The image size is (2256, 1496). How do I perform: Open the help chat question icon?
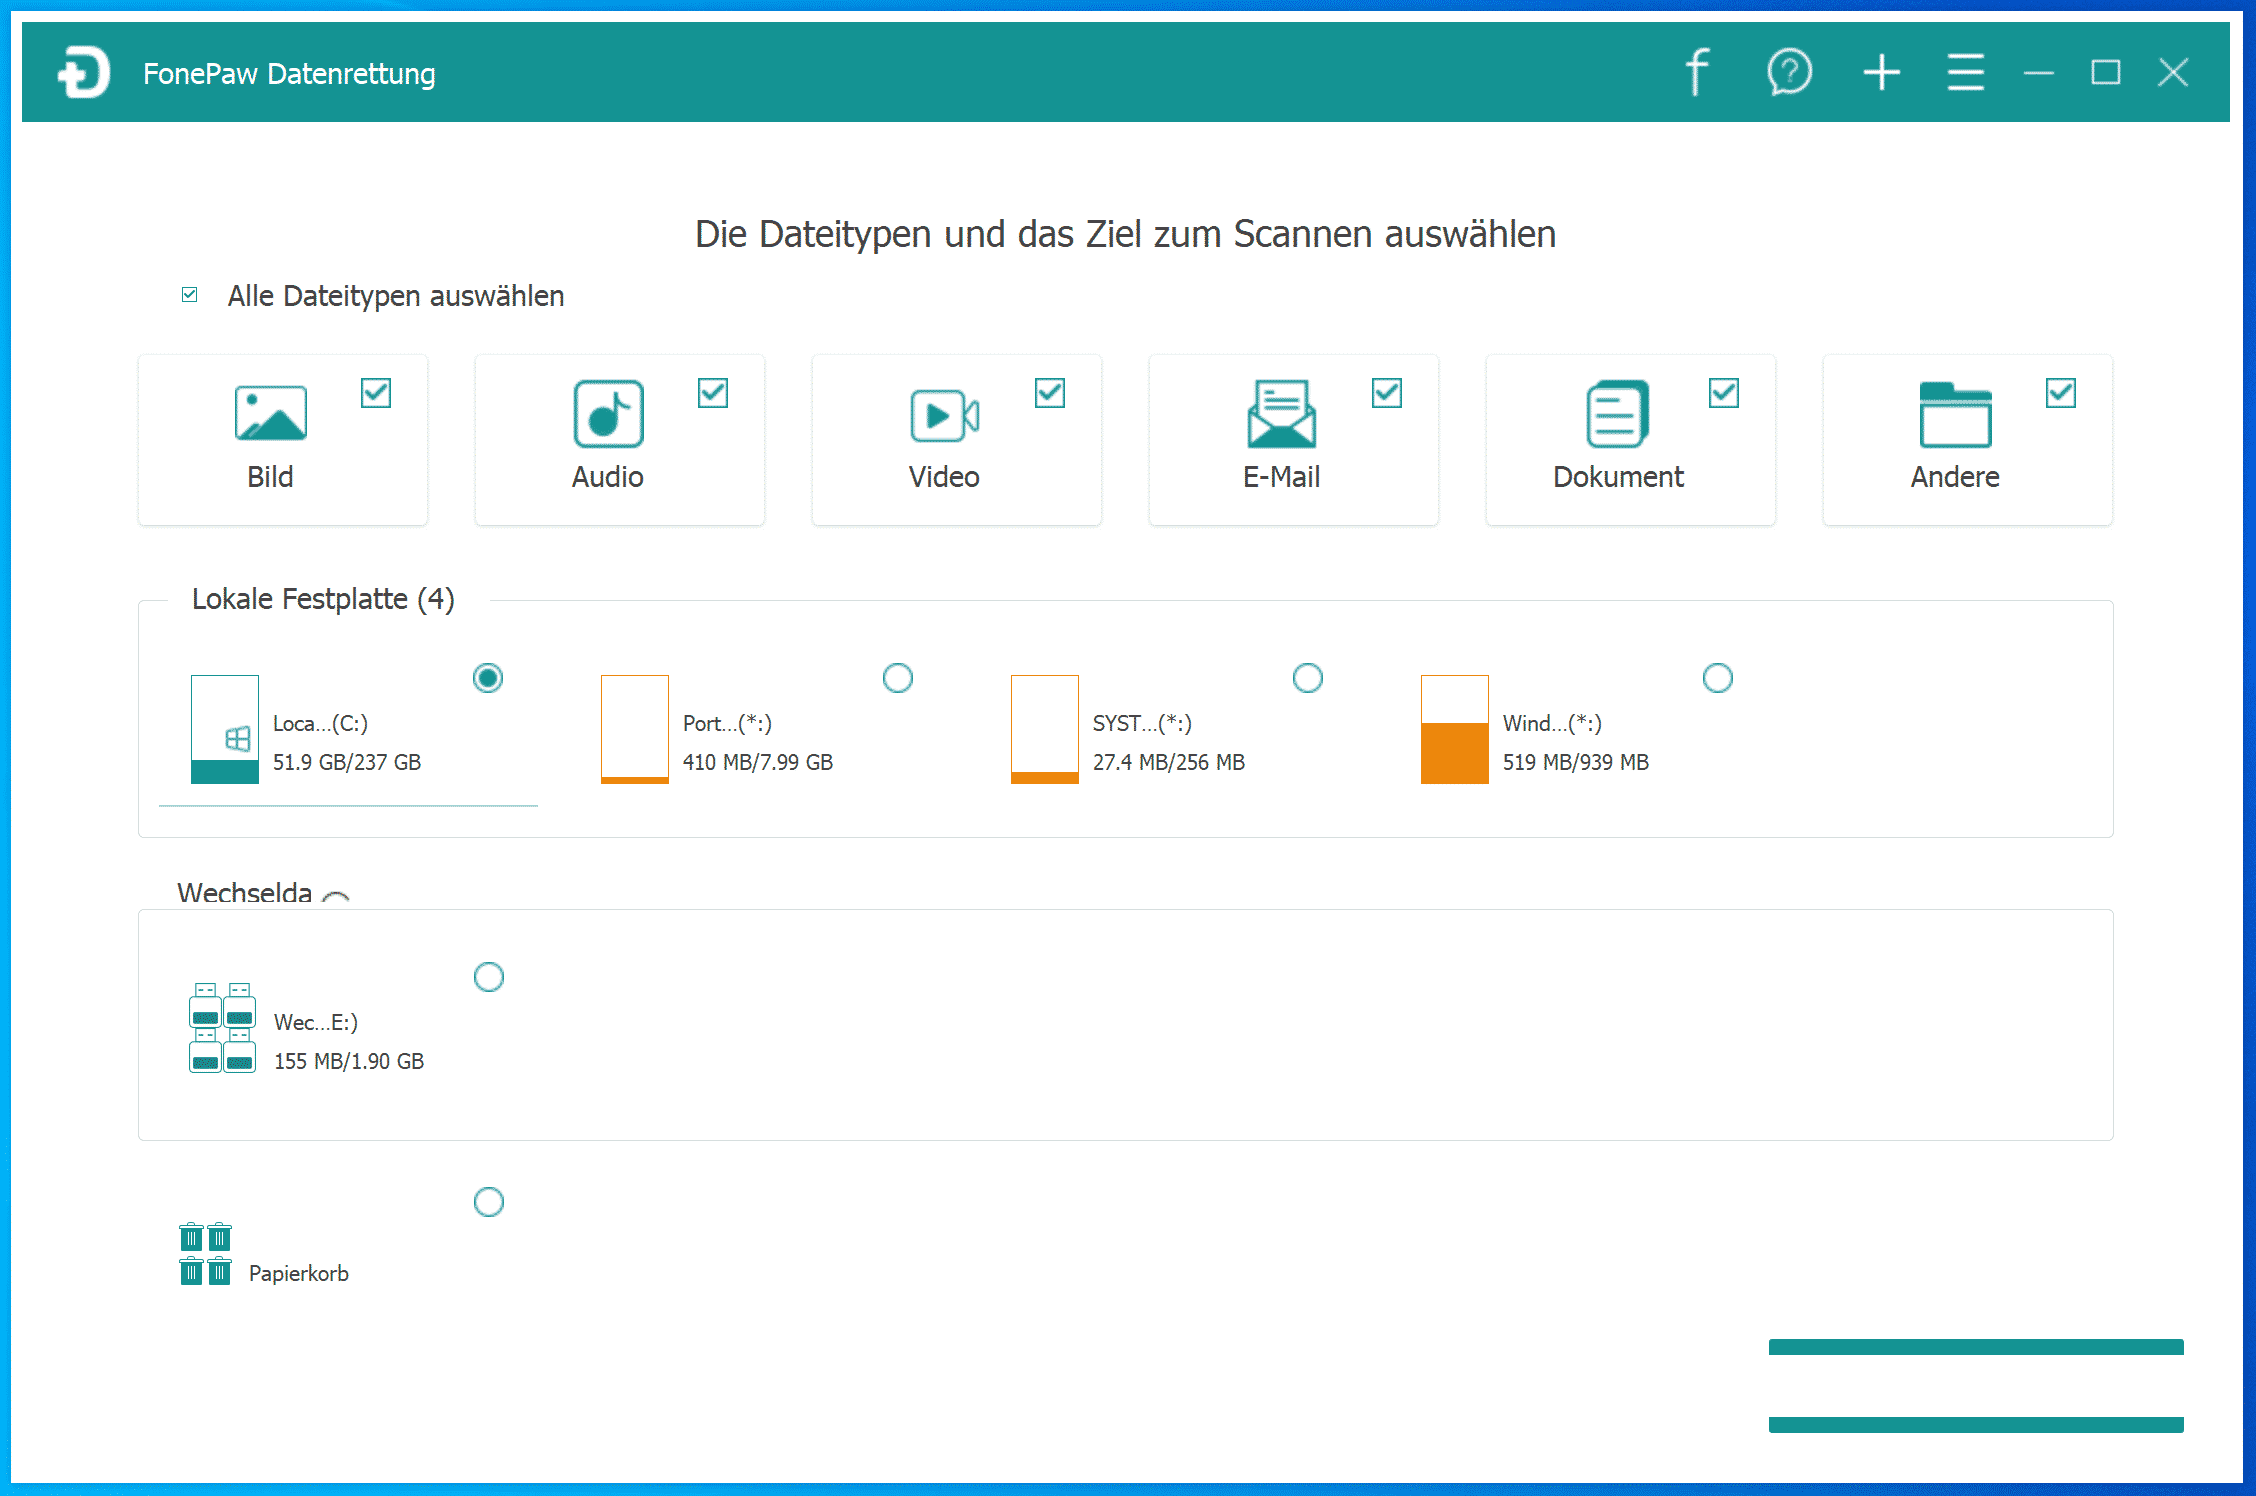tap(1789, 72)
